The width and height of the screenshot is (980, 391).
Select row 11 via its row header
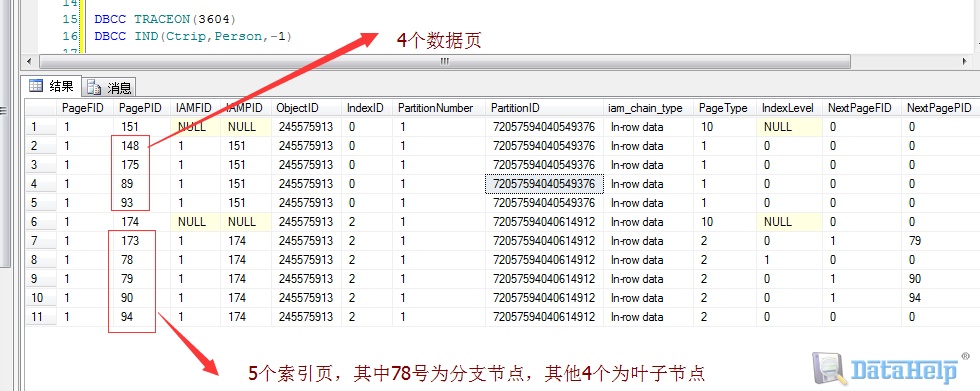pyautogui.click(x=41, y=317)
